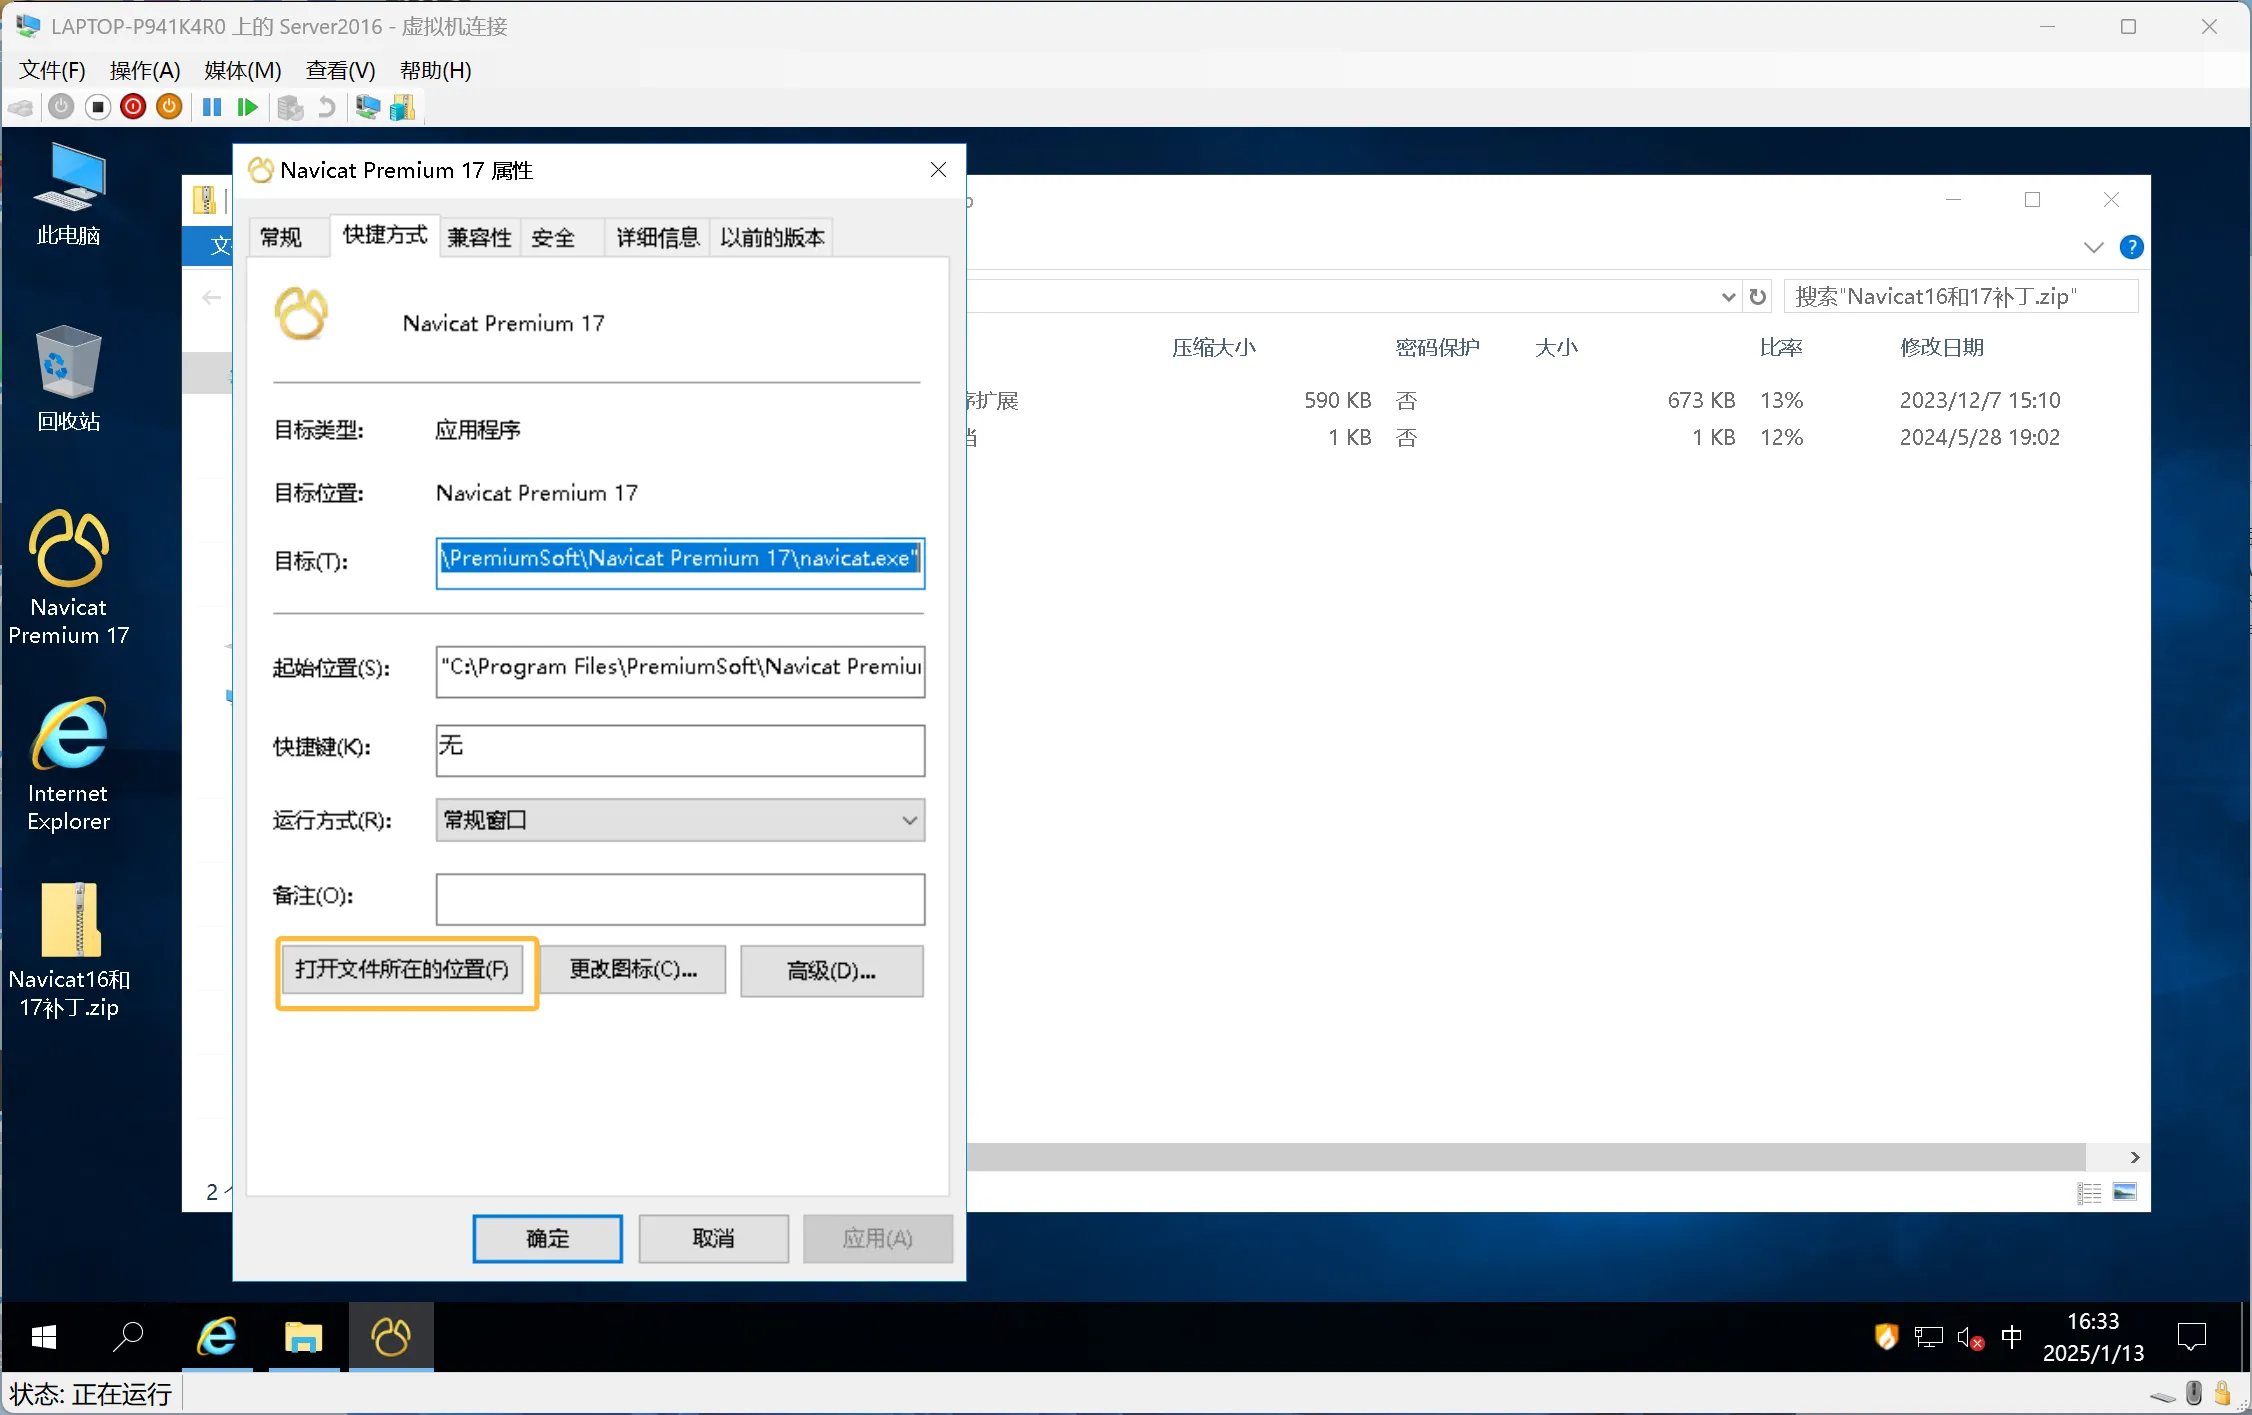Click muted volume tray icon

[1970, 1338]
